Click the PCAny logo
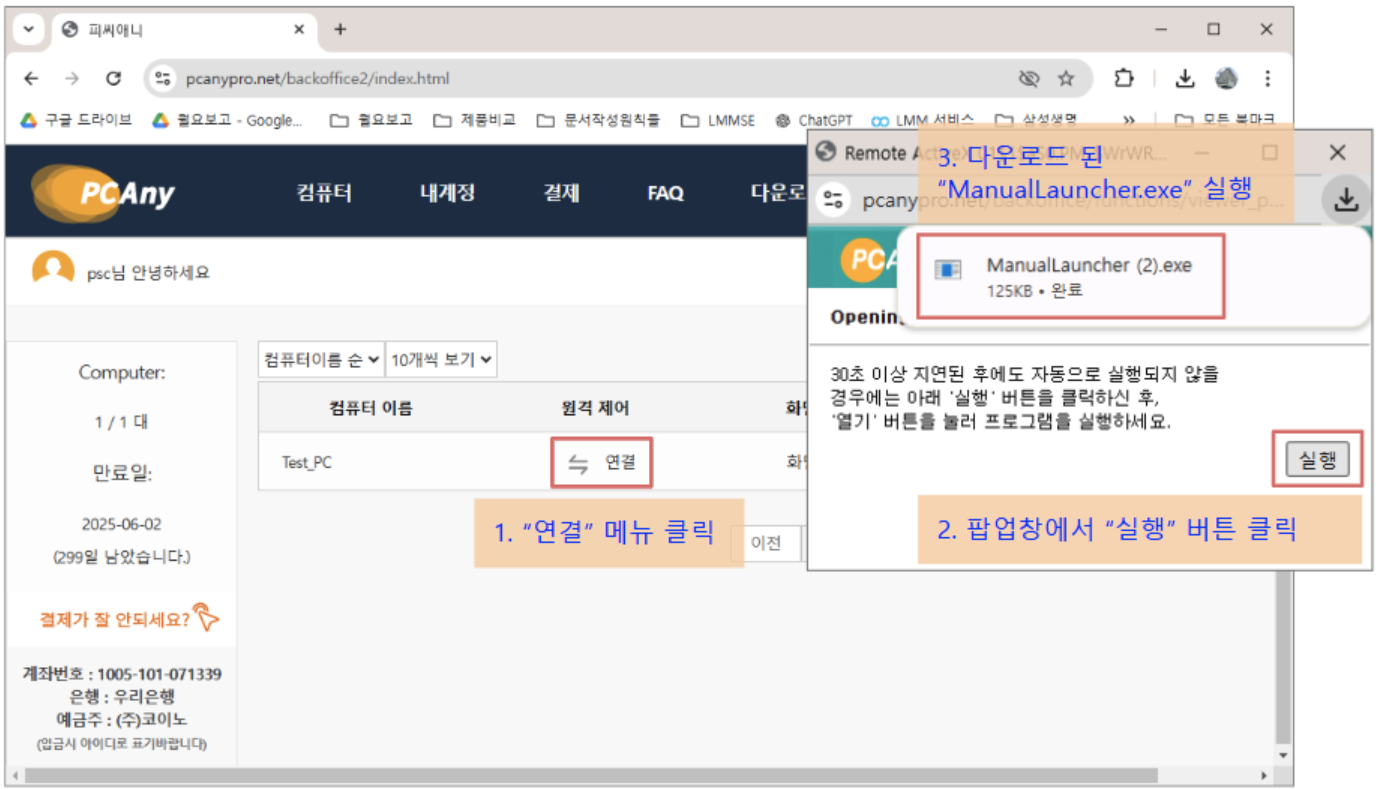1378x789 pixels. [x=103, y=191]
